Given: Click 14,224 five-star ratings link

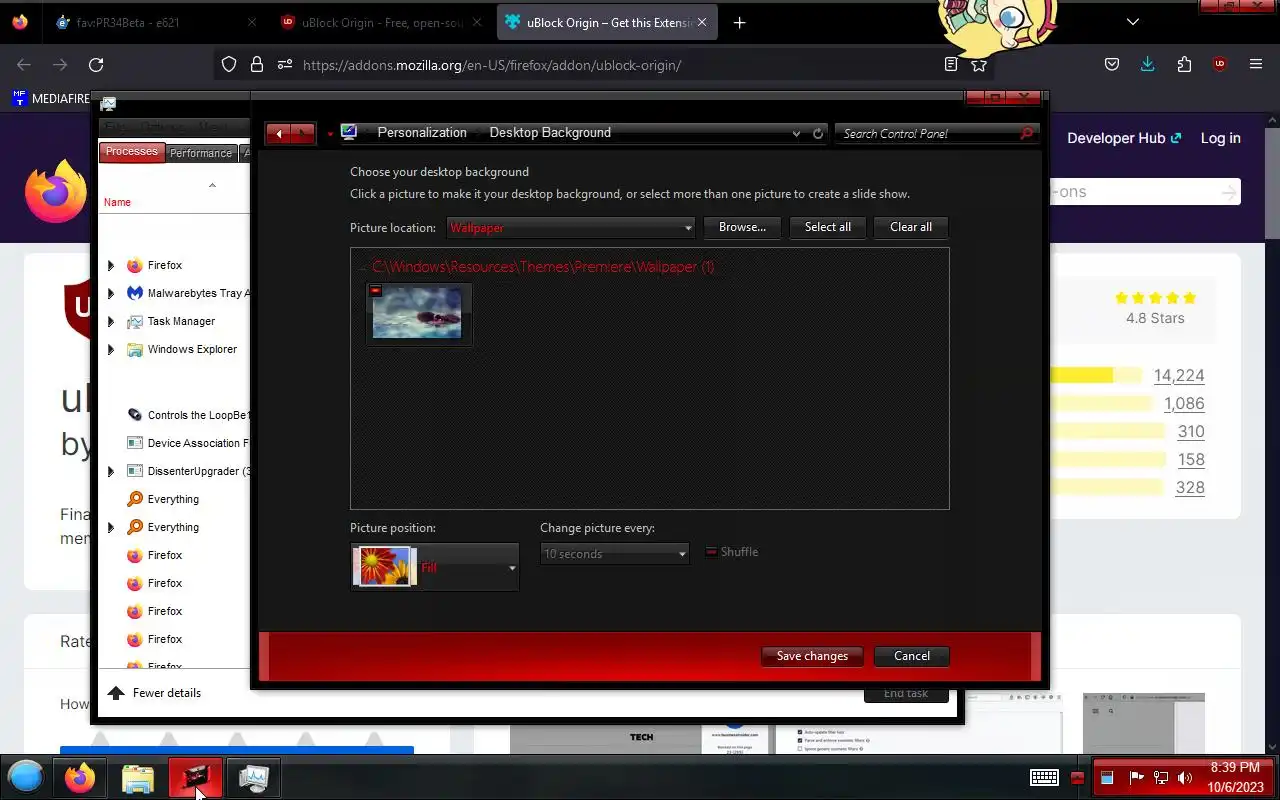Looking at the screenshot, I should click(x=1179, y=376).
